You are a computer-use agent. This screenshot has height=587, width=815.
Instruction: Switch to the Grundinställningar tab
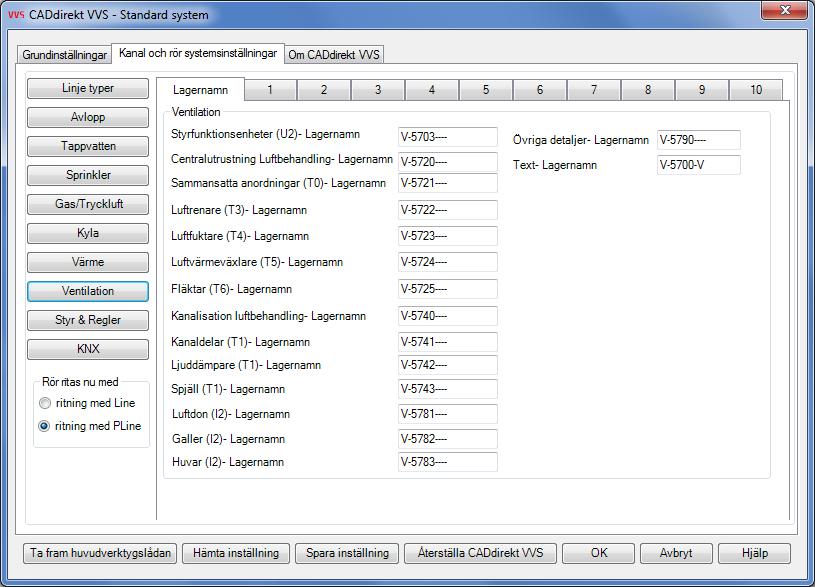(x=64, y=55)
